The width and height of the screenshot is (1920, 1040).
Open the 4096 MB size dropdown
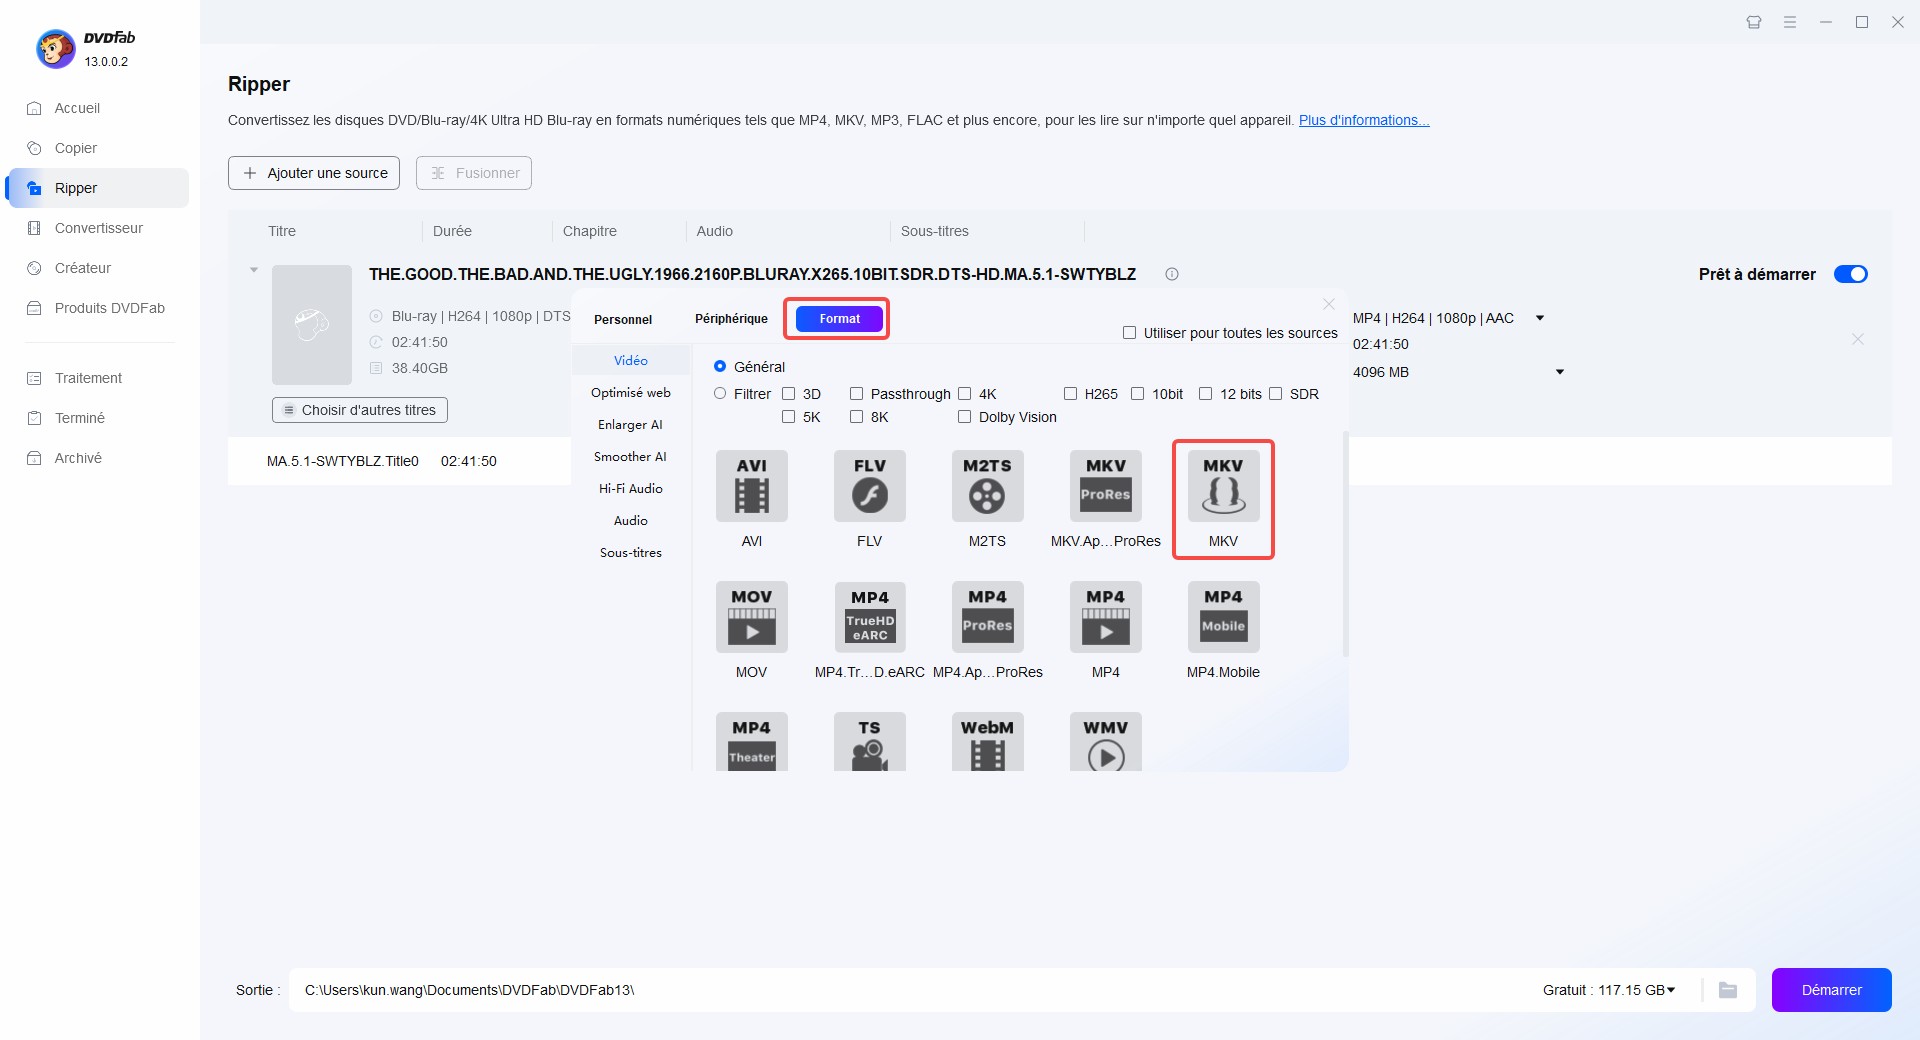pyautogui.click(x=1560, y=372)
